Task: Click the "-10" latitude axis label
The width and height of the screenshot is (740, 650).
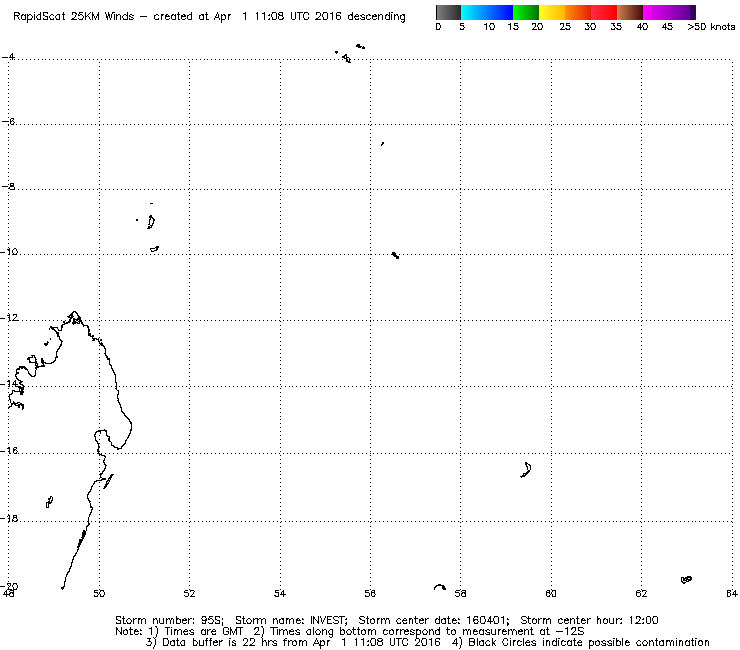Action: tap(10, 252)
